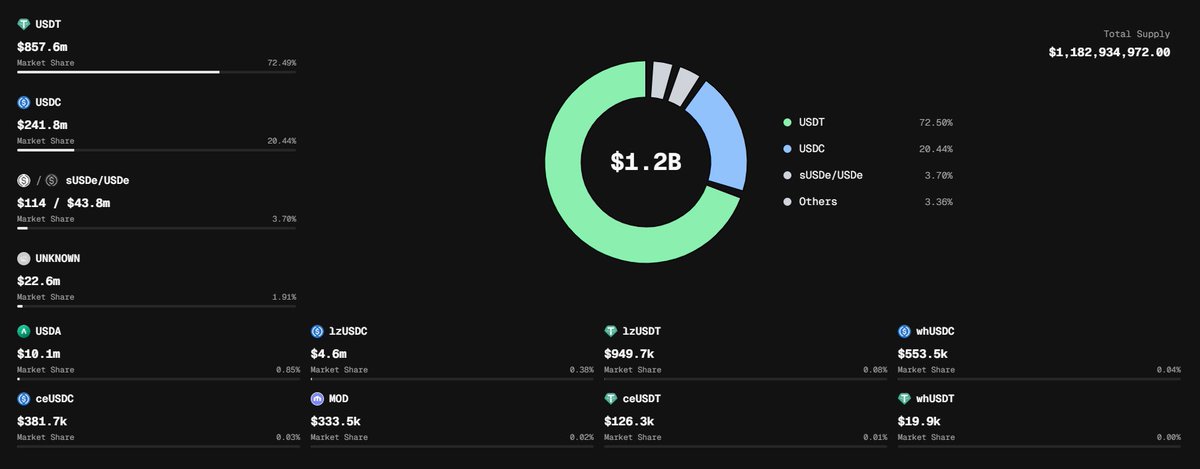Click the $4.6m lzUSDC value
This screenshot has height=469, width=1200.
tap(329, 353)
